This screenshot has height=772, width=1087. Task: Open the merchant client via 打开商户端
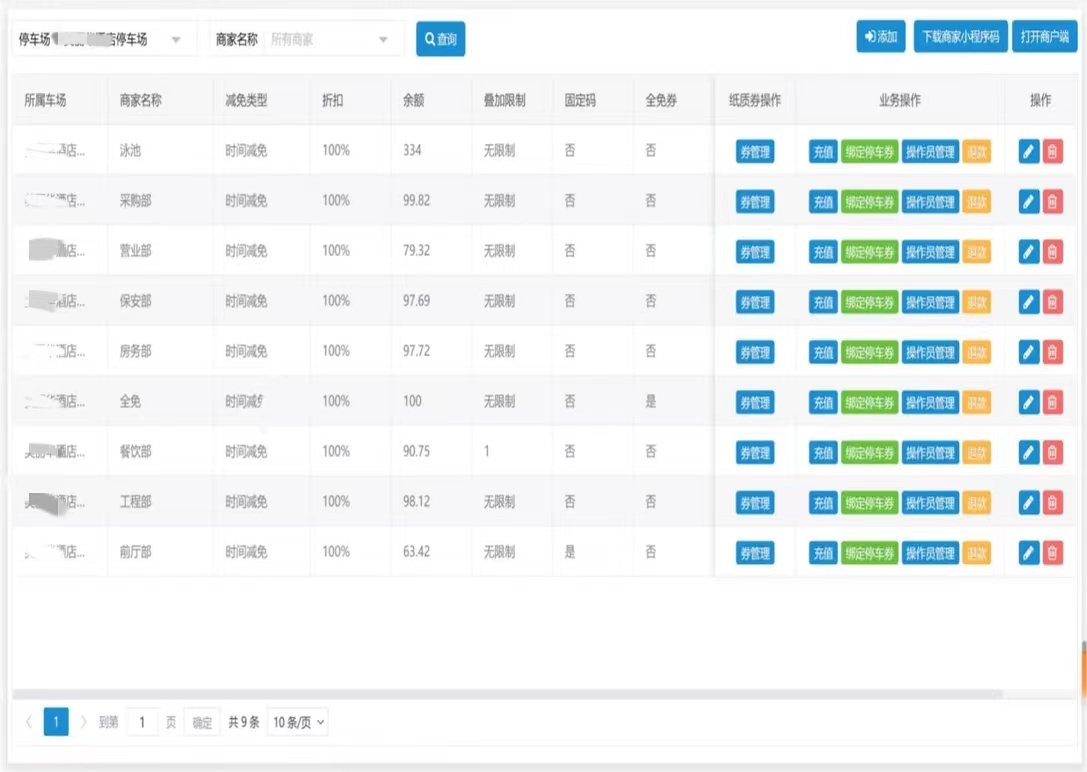[1044, 37]
